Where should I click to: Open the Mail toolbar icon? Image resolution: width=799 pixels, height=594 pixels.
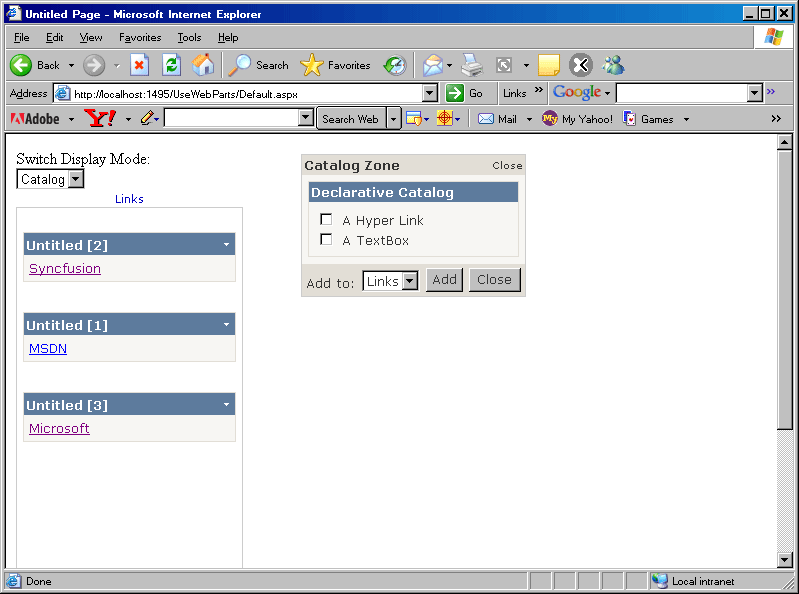432,65
